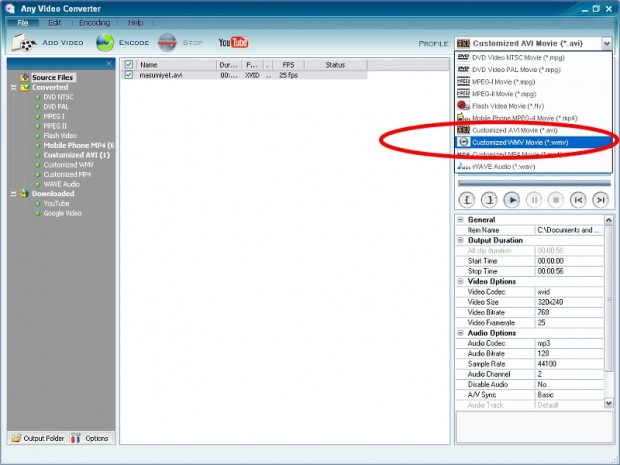Set clip start with left bracket button
The height and width of the screenshot is (465, 620).
(x=467, y=200)
